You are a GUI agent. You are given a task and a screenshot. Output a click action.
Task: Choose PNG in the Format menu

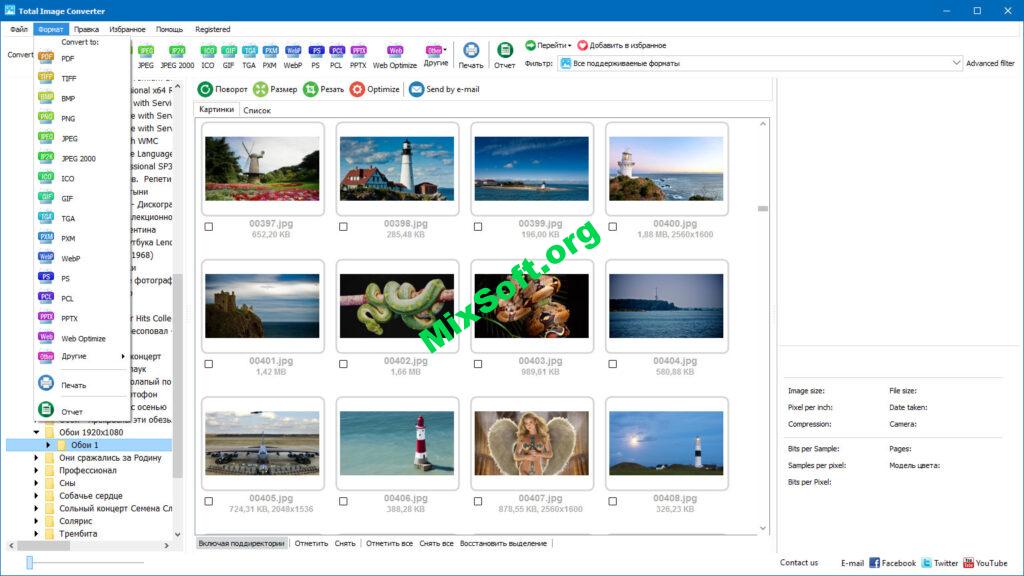[x=82, y=118]
